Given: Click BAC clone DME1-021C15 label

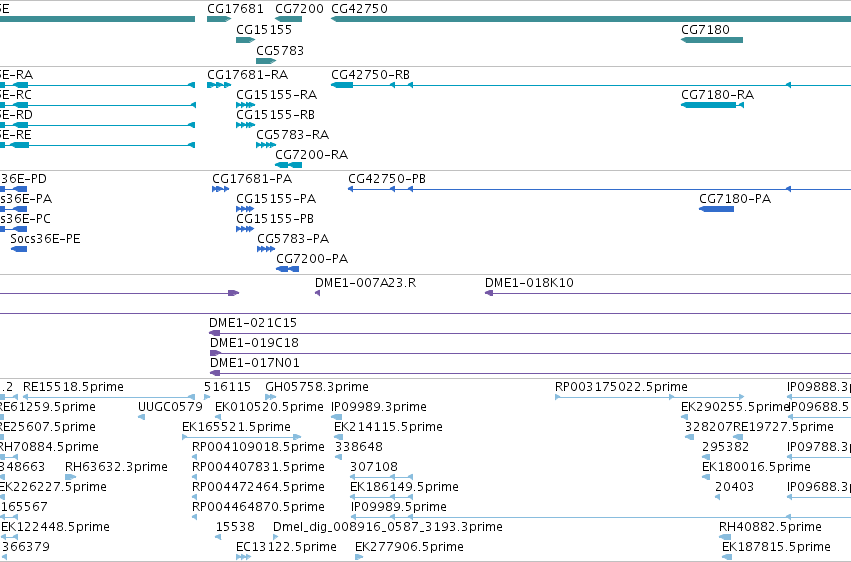Looking at the screenshot, I should coord(253,323).
